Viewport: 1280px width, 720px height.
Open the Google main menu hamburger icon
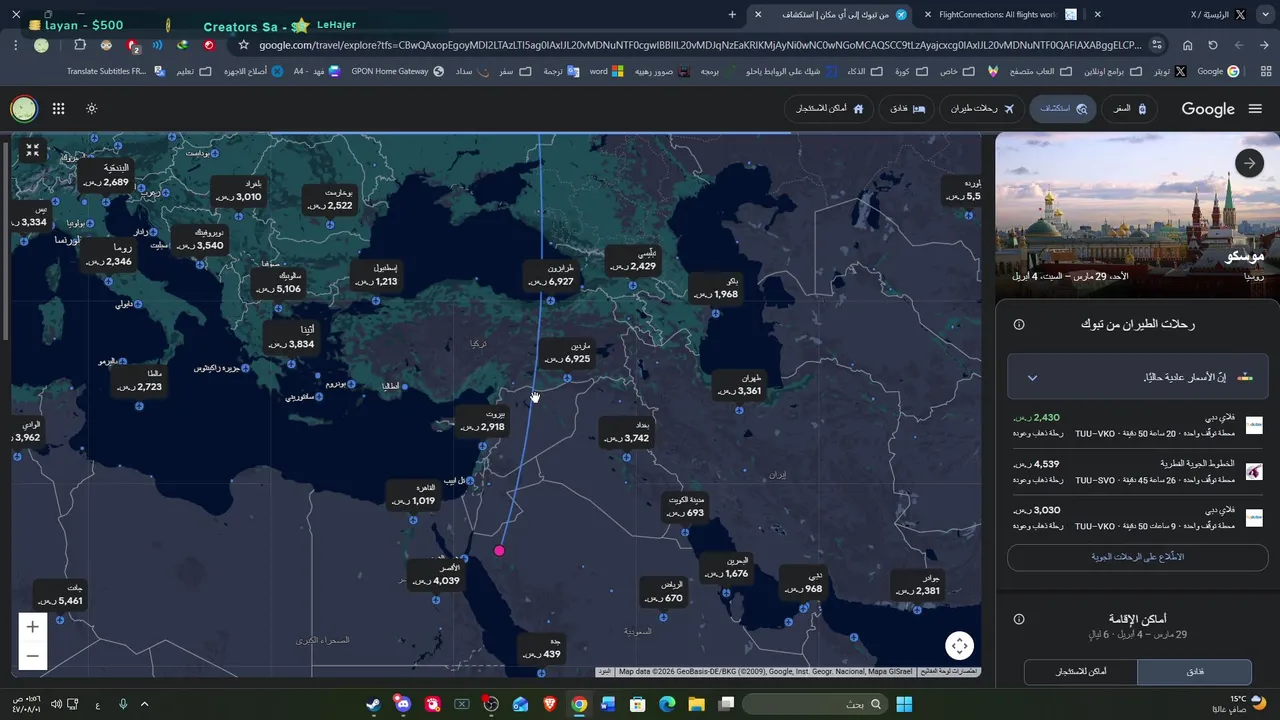pyautogui.click(x=1255, y=109)
